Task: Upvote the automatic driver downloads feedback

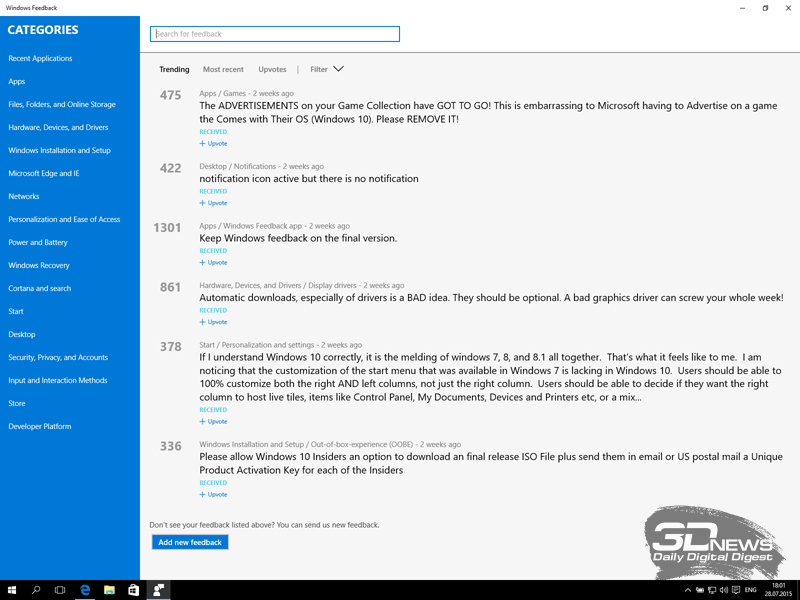Action: [x=213, y=322]
